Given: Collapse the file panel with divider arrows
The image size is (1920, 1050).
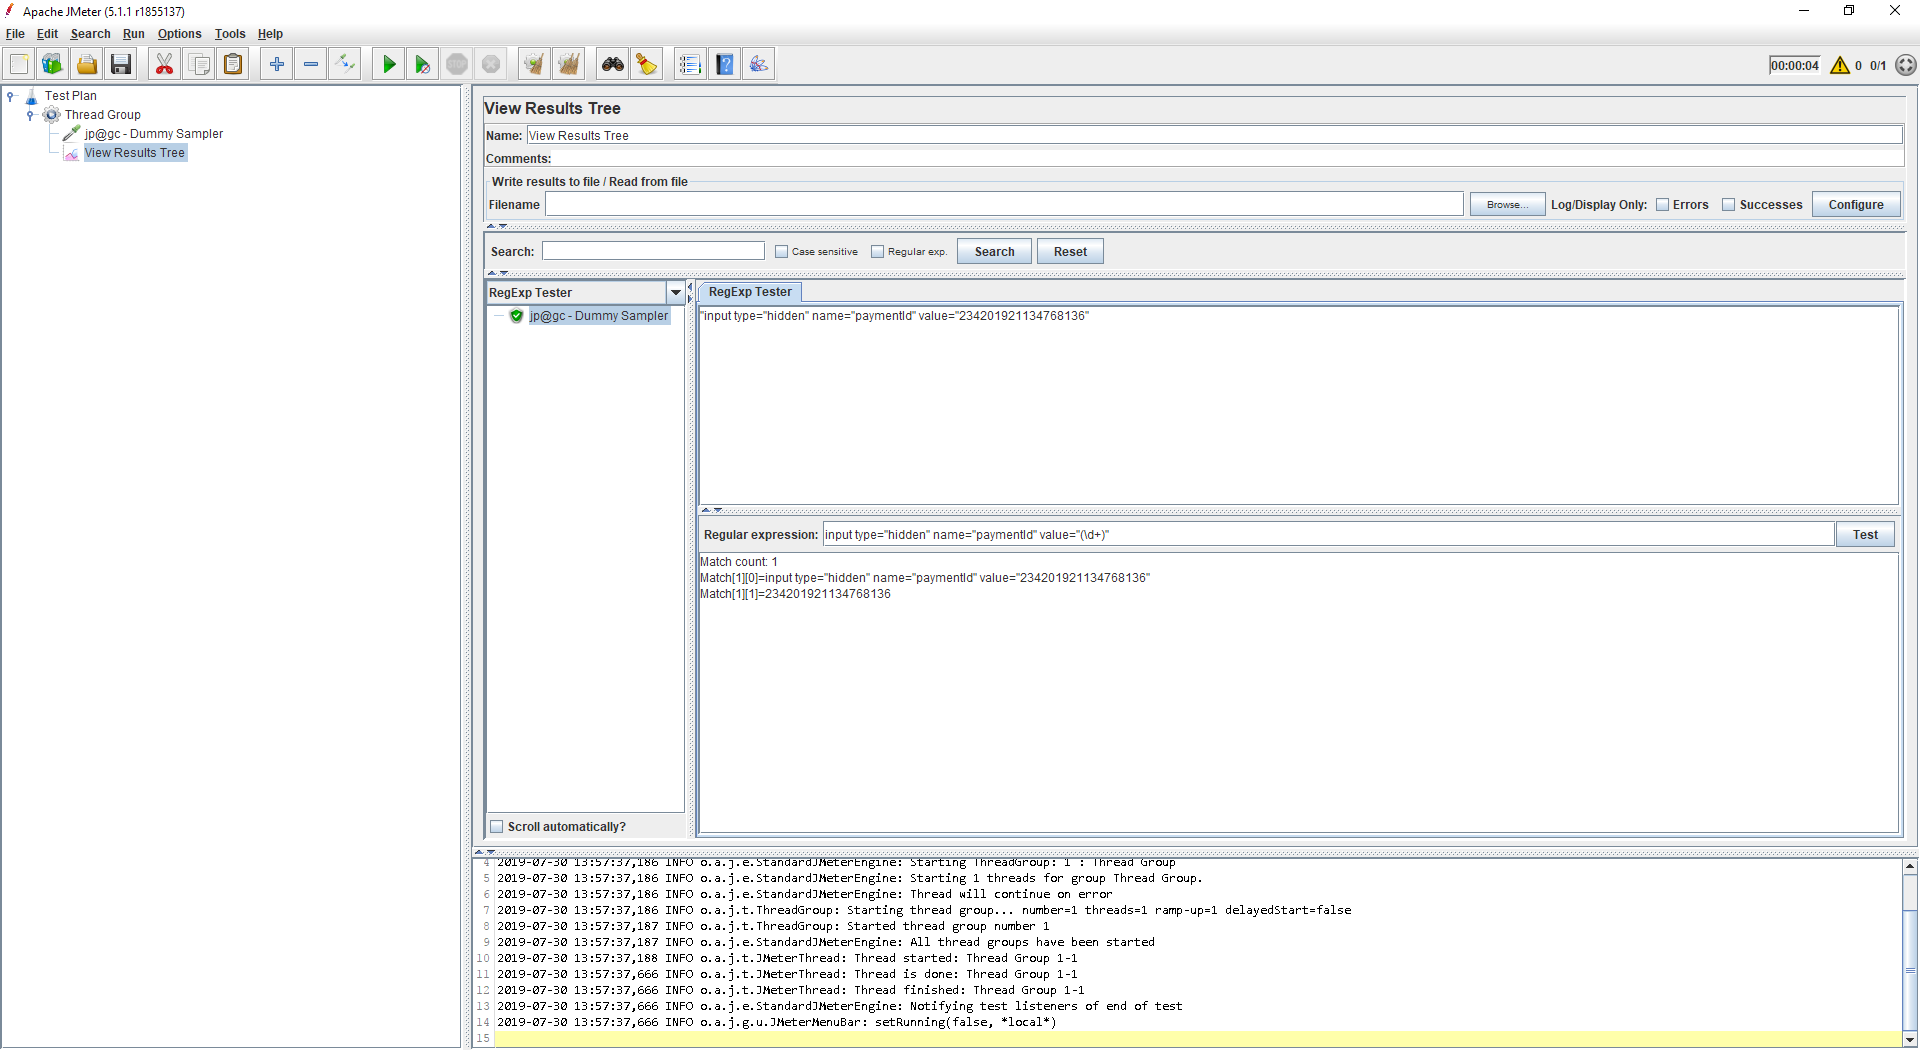Looking at the screenshot, I should pos(497,227).
